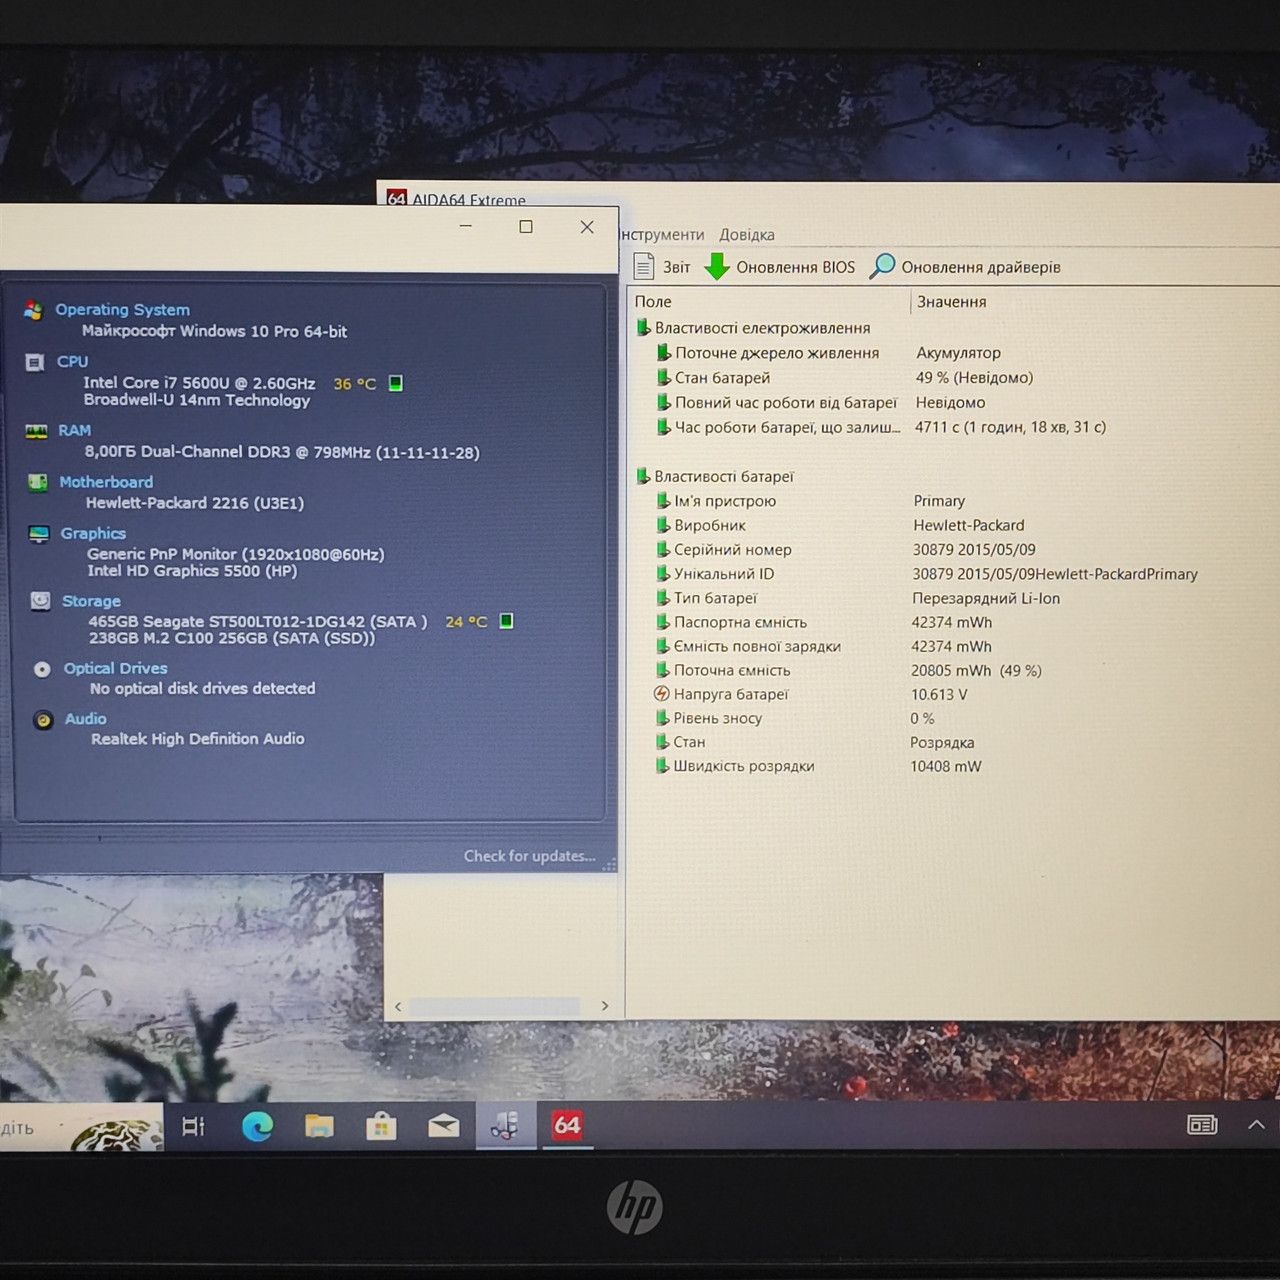Click the Speccy icon in the taskbar

(x=505, y=1126)
